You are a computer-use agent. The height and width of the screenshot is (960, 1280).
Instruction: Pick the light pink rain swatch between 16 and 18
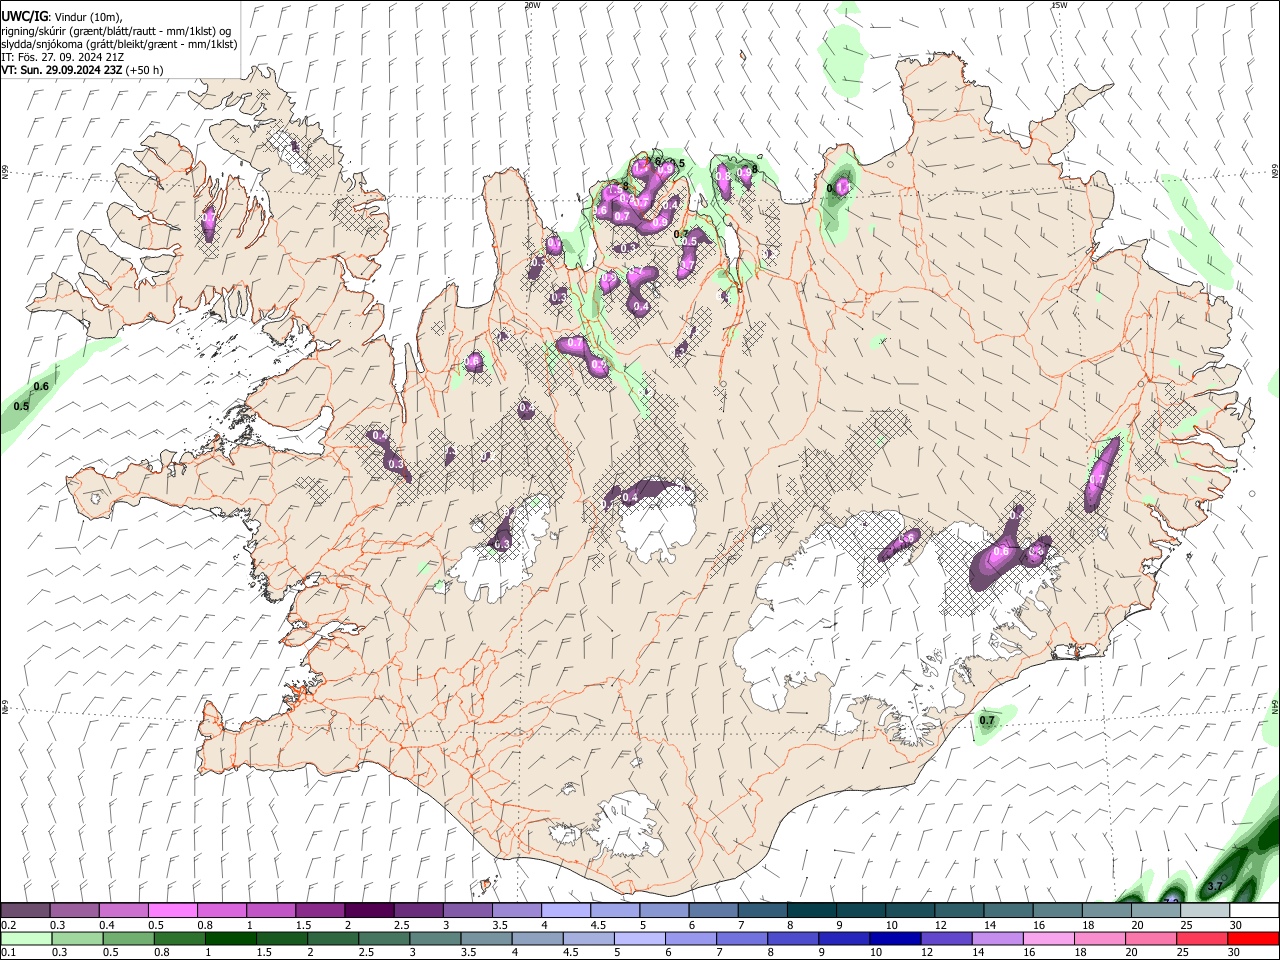(x=1048, y=938)
